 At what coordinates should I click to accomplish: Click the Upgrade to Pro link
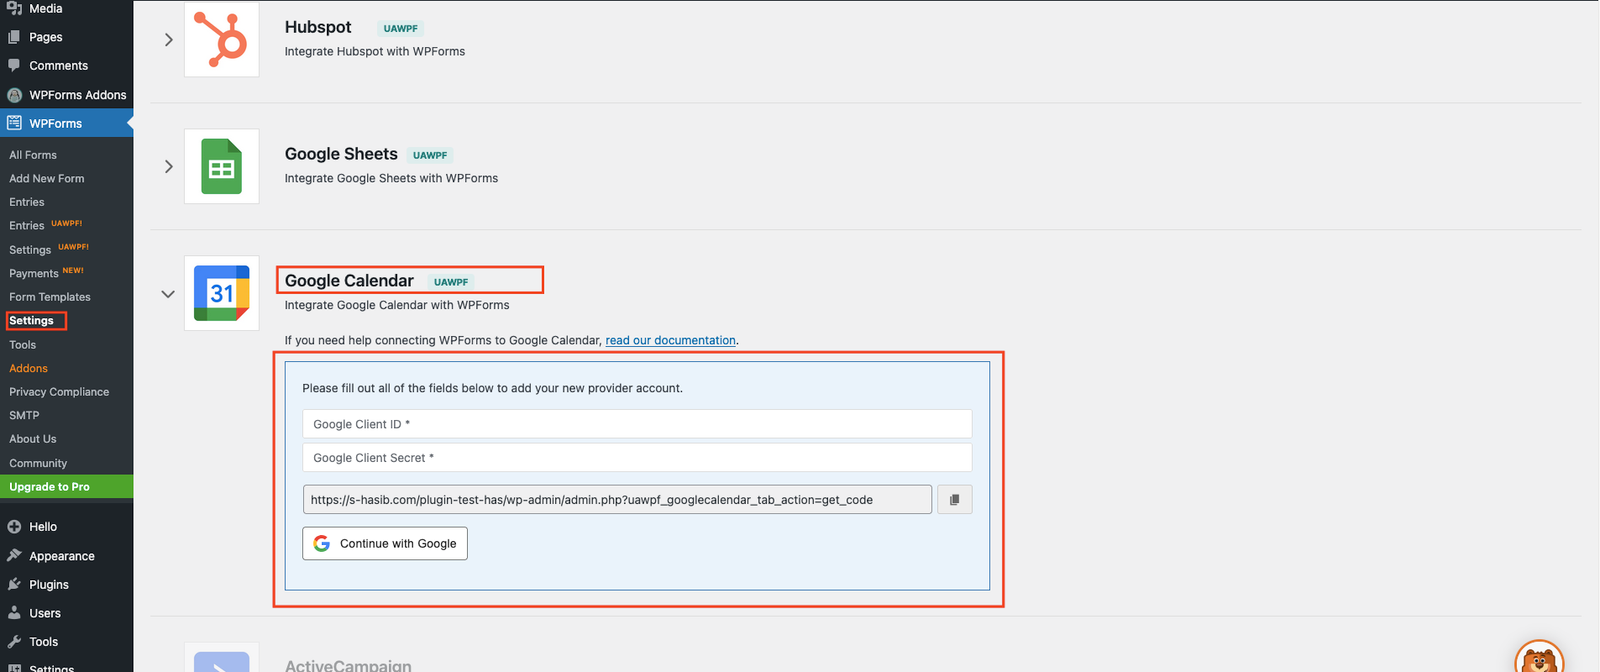point(49,487)
